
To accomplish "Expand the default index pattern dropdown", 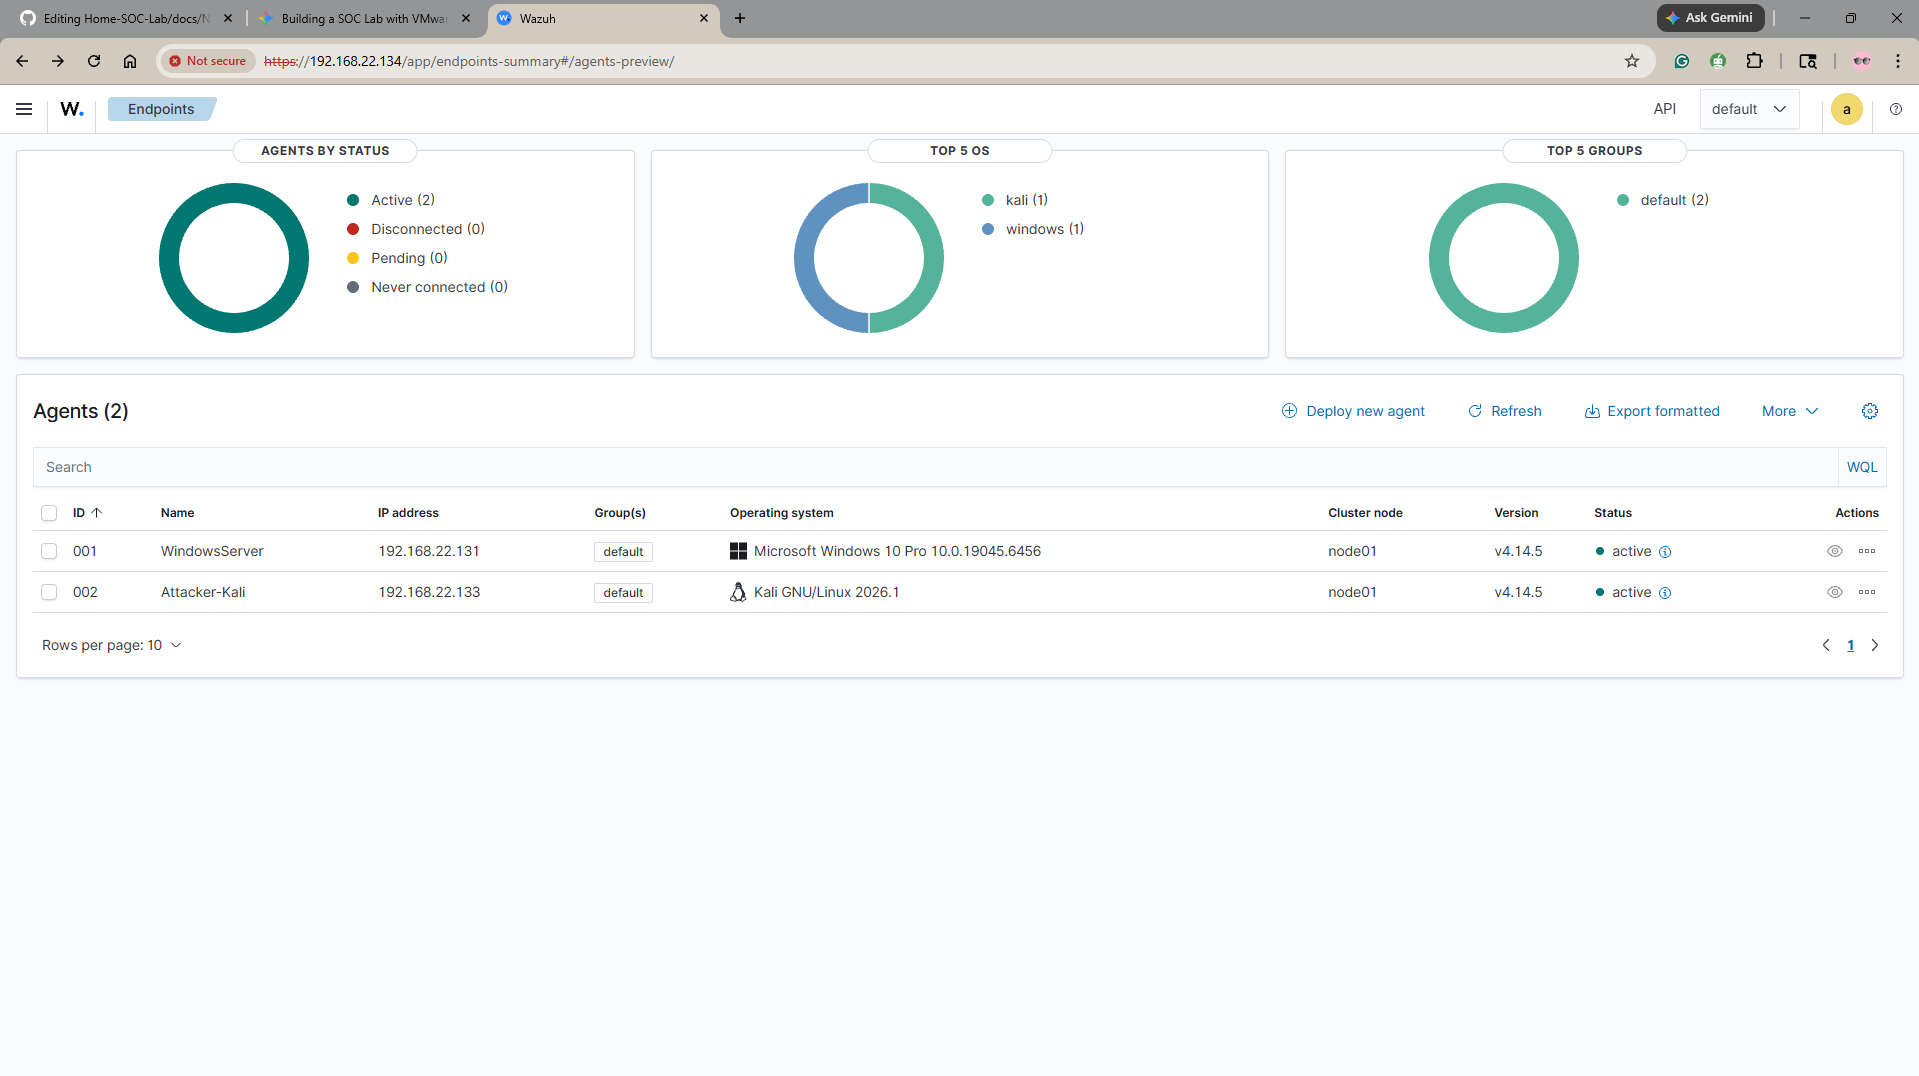I will pyautogui.click(x=1749, y=109).
